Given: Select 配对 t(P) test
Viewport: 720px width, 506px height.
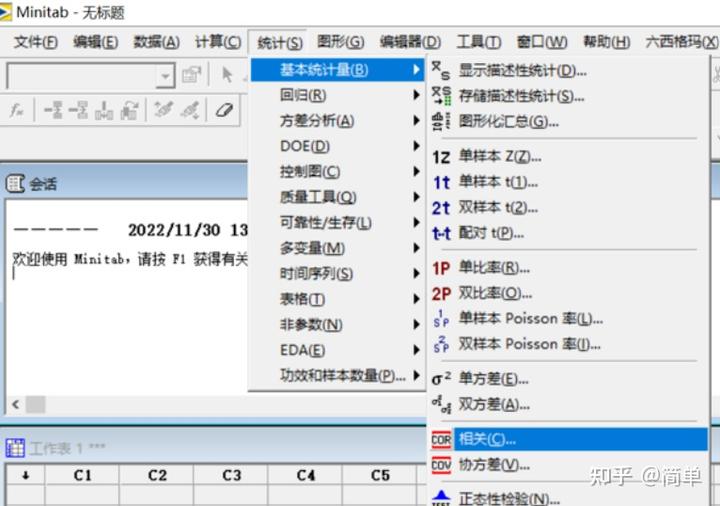Looking at the screenshot, I should [568, 233].
